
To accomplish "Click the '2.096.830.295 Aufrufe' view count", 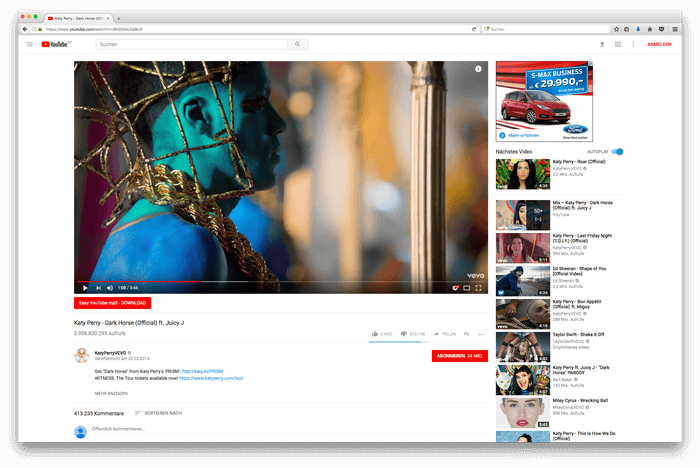I will [x=100, y=333].
